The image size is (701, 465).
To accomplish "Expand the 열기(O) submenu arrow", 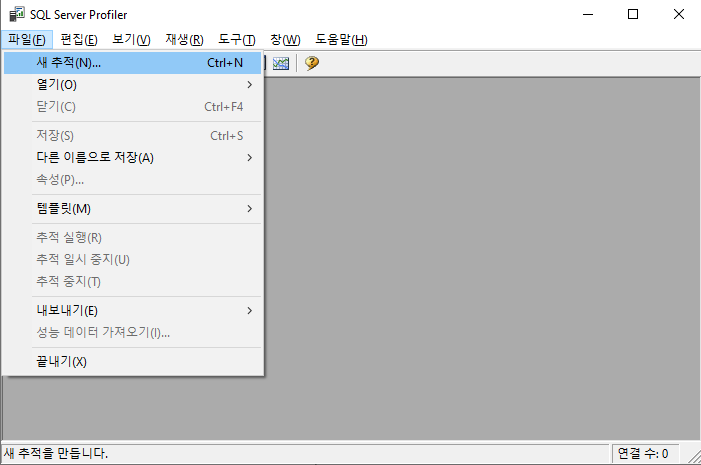I will click(x=249, y=85).
